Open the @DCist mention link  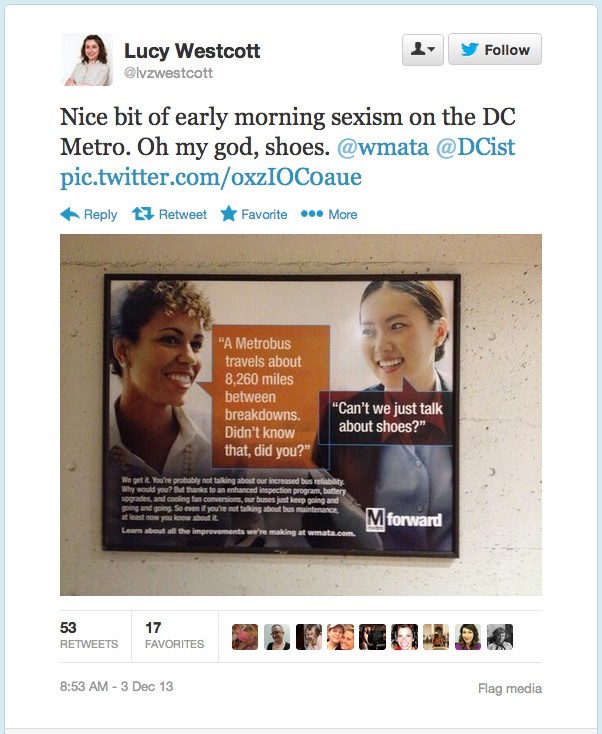coord(476,147)
